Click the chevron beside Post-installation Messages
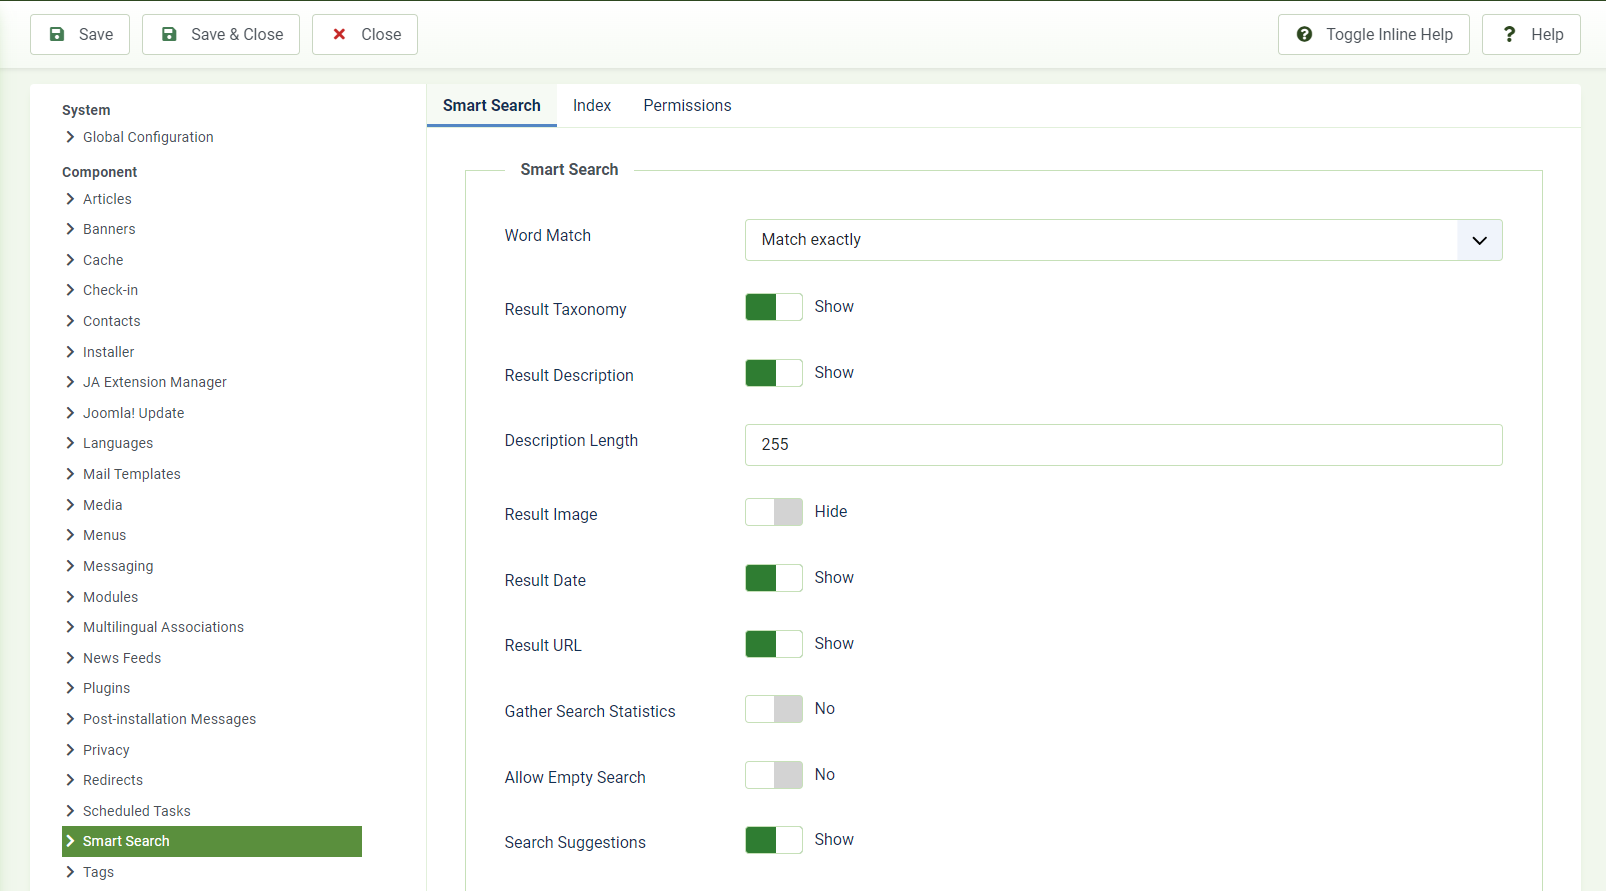This screenshot has height=891, width=1606. tap(70, 719)
